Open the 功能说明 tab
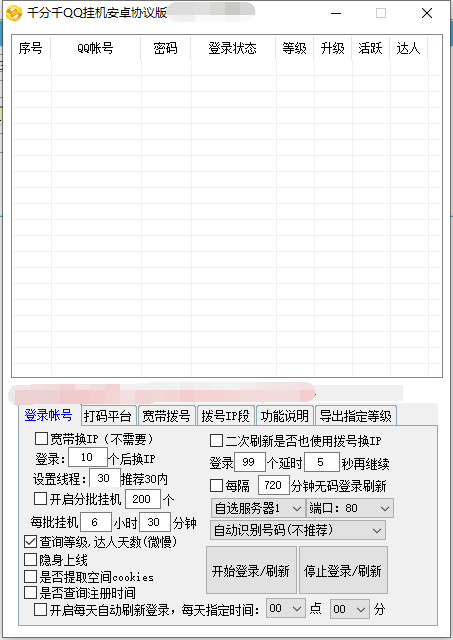Screen dimensions: 453x640 click(285, 416)
